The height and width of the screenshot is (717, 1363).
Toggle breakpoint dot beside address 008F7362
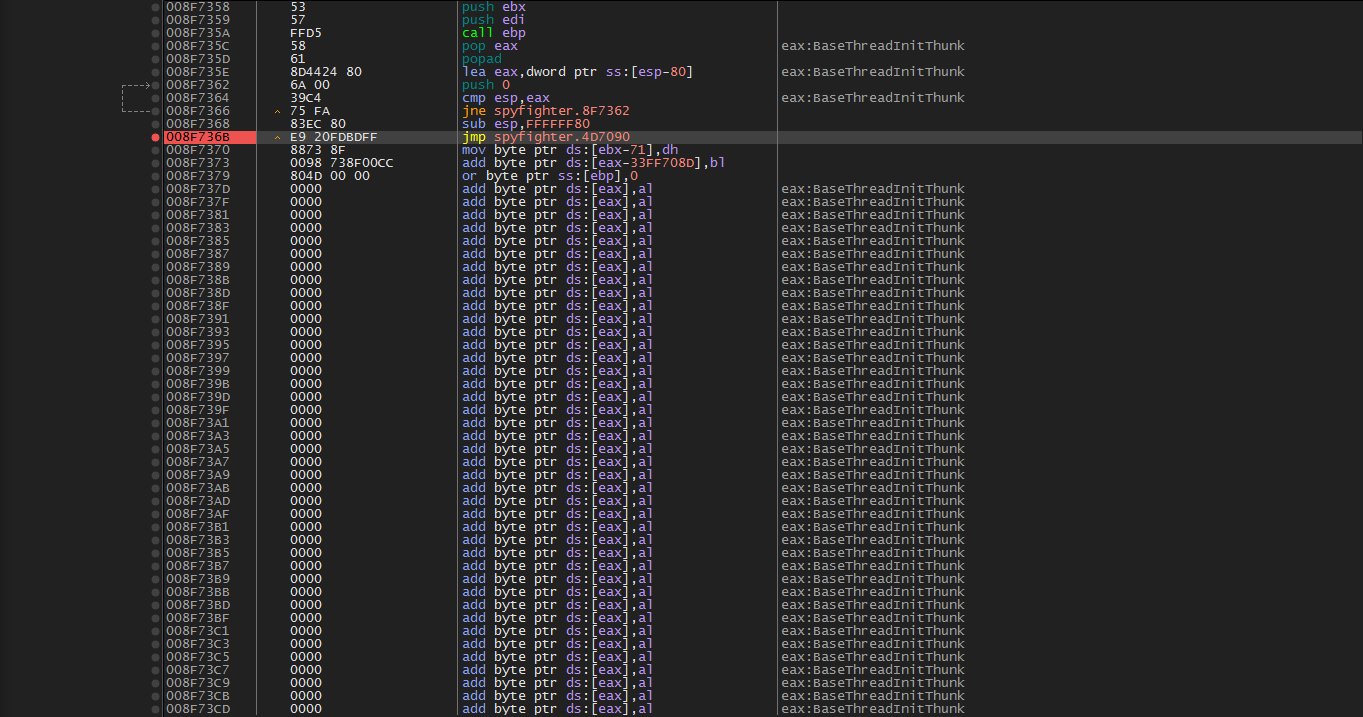tap(155, 85)
